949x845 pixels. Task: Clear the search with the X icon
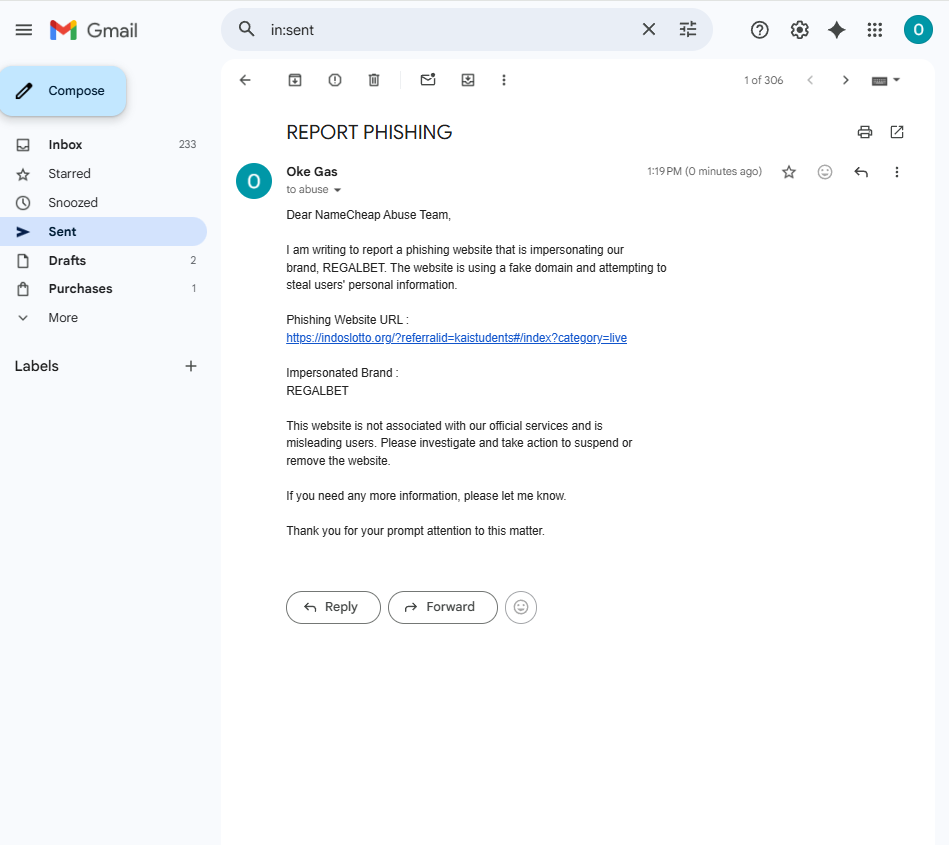(649, 29)
